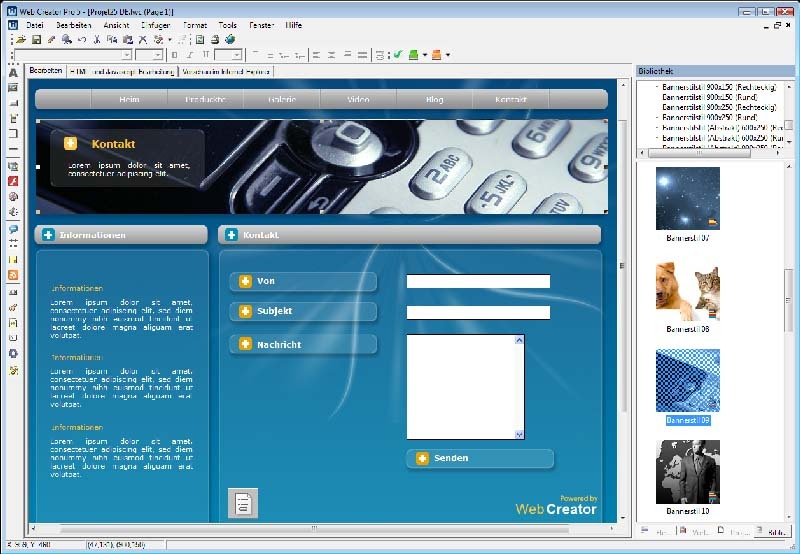Open the Datei menu
Image resolution: width=800 pixels, height=554 pixels.
coord(35,25)
